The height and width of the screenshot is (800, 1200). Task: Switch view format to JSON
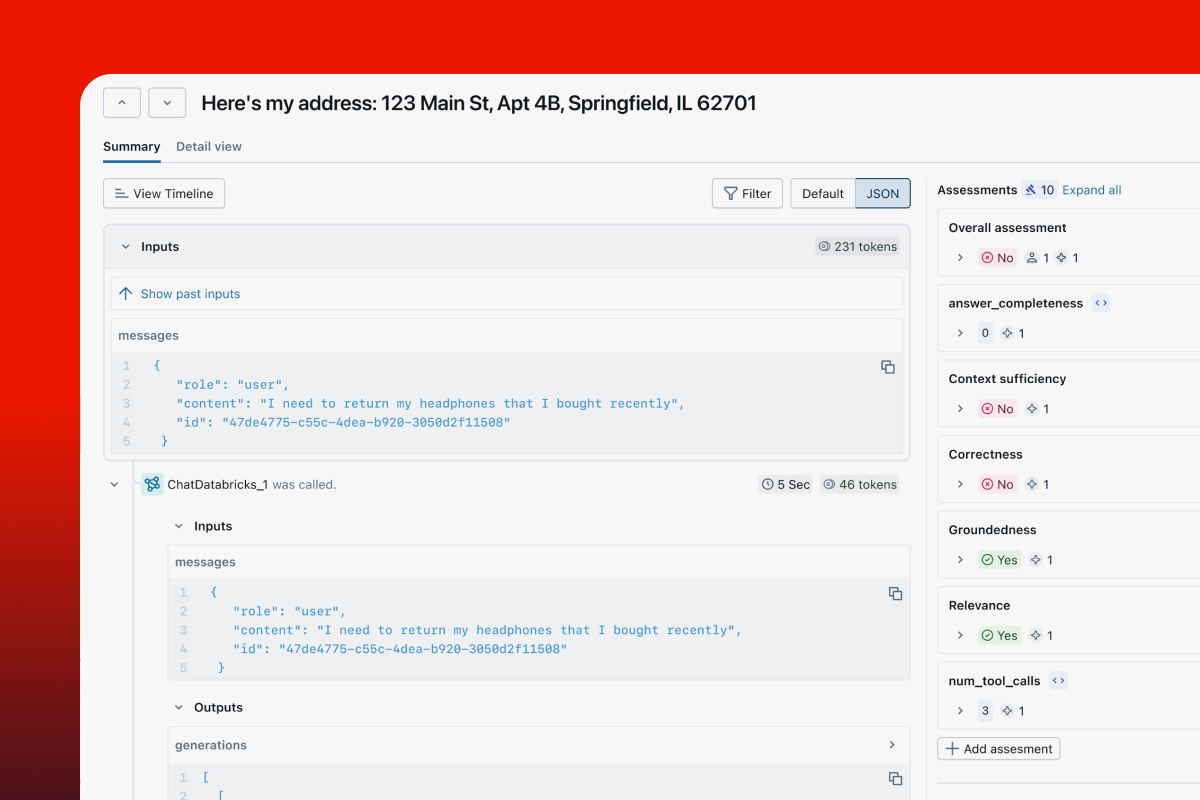click(882, 194)
